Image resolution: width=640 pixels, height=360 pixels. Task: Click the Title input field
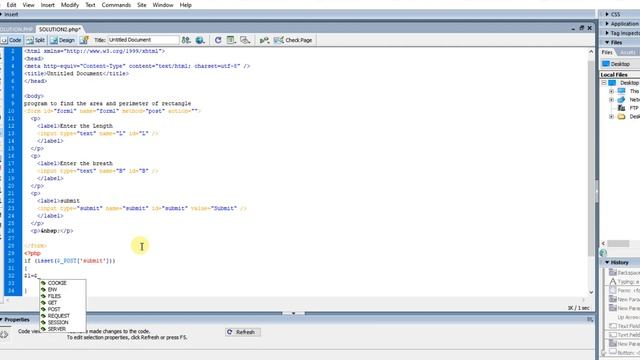pyautogui.click(x=143, y=40)
